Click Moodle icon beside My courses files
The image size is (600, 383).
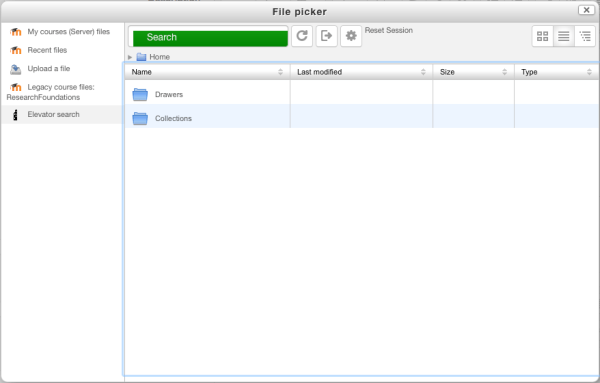click(16, 32)
